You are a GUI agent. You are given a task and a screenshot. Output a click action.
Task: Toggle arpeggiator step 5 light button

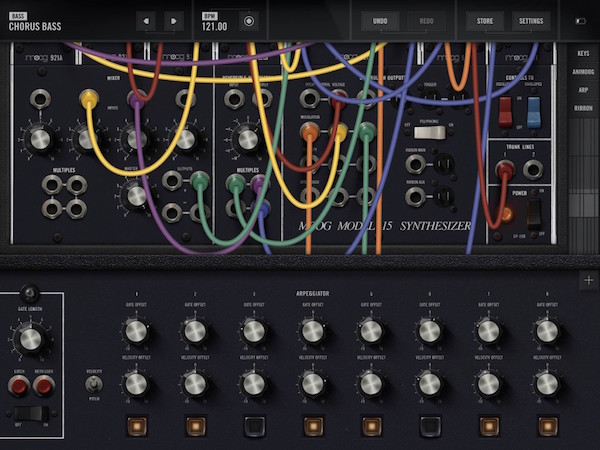coord(371,426)
